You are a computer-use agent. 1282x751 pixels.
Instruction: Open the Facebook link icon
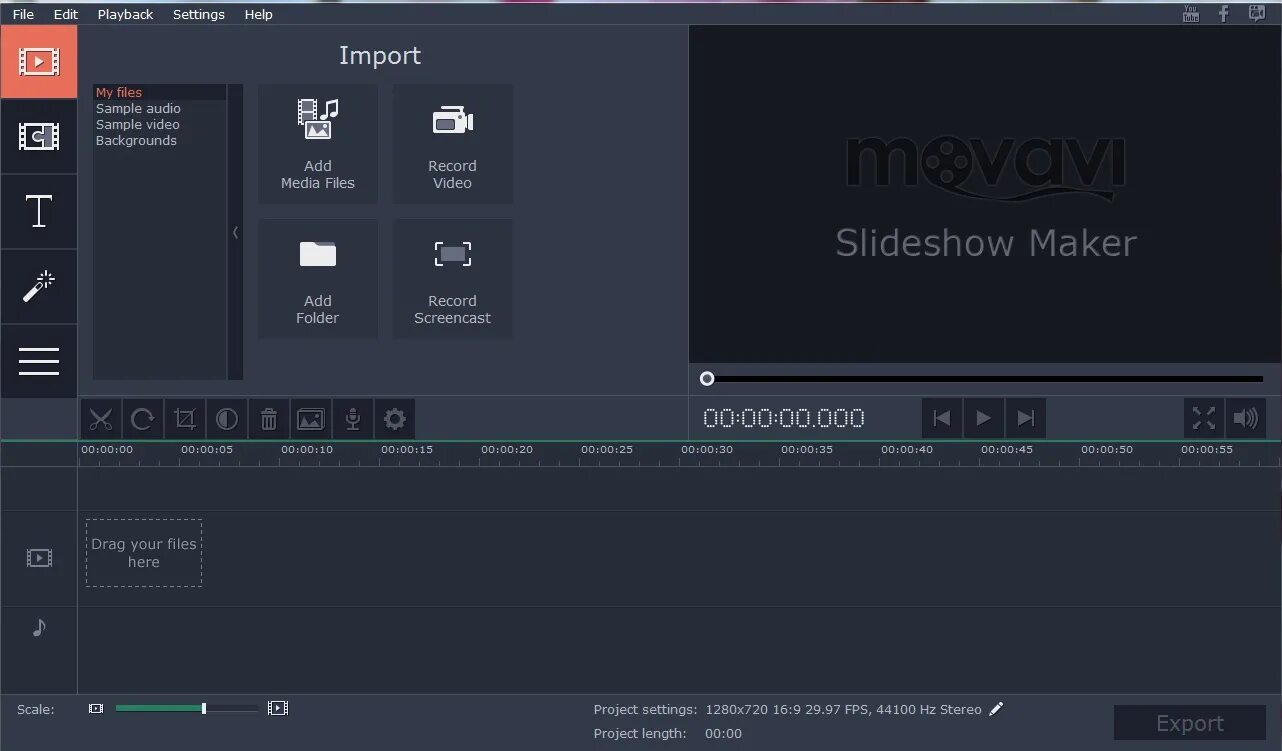tap(1223, 13)
